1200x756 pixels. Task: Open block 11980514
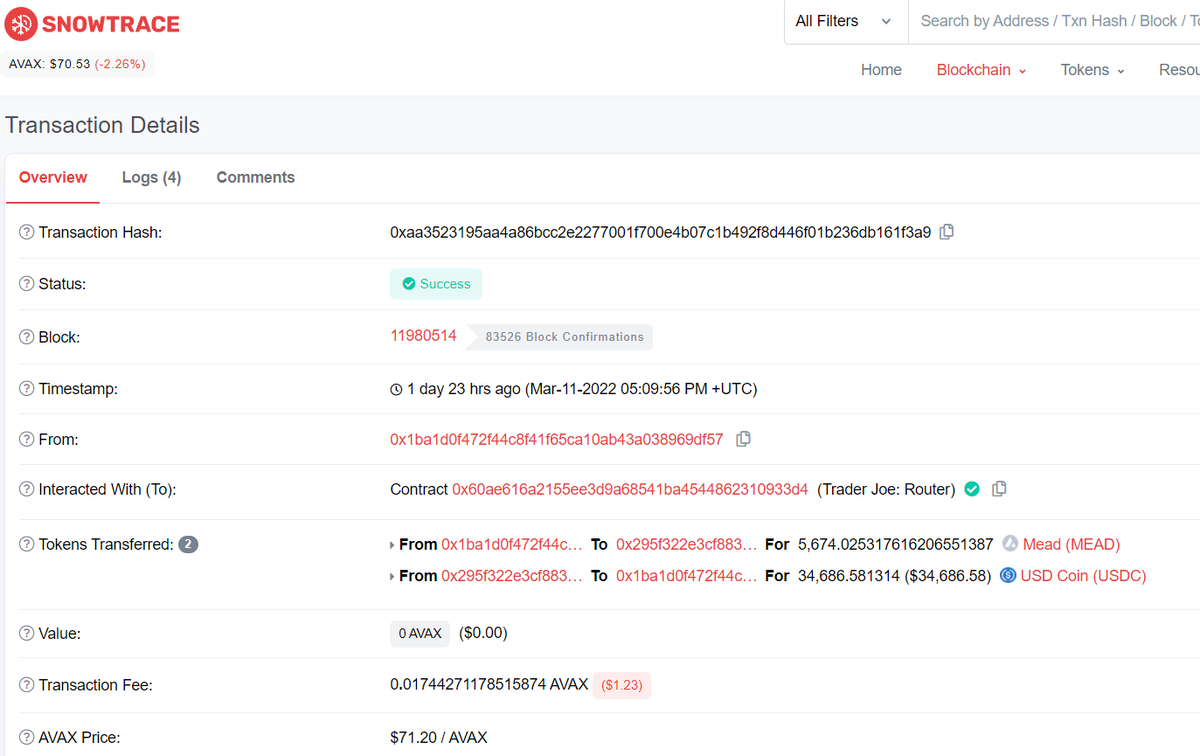click(423, 336)
